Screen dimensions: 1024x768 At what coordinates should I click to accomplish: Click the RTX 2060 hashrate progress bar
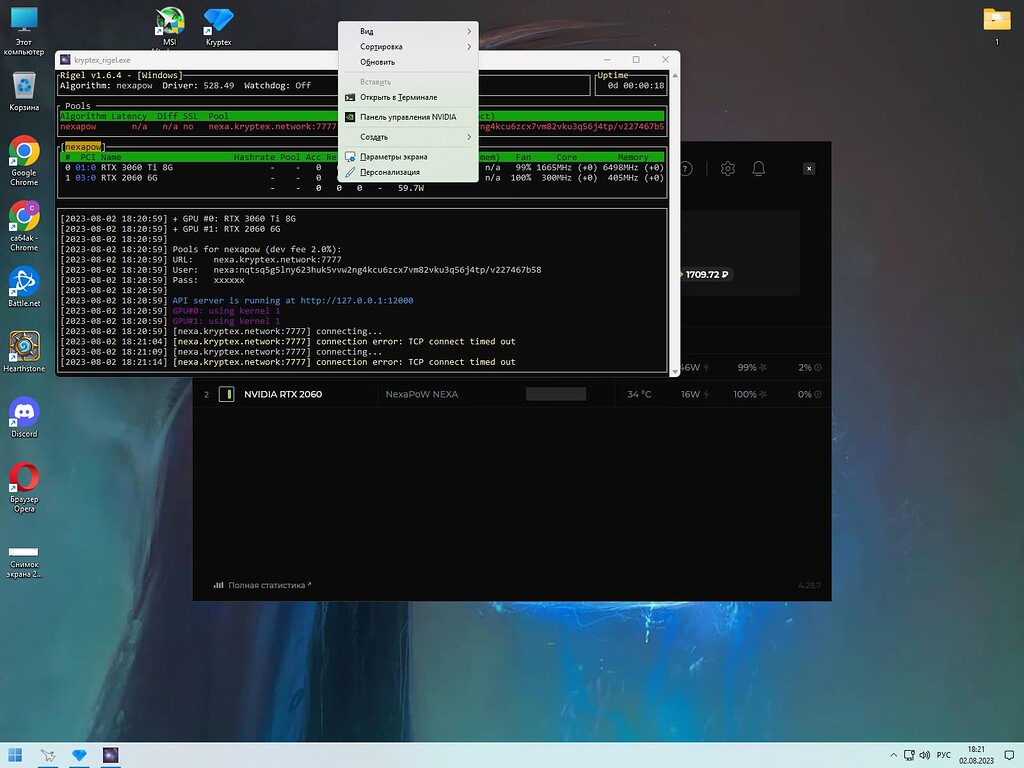click(x=555, y=394)
